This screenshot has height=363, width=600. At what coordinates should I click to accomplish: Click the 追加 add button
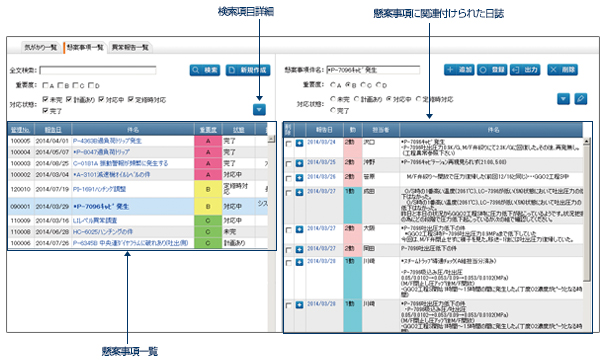click(459, 70)
